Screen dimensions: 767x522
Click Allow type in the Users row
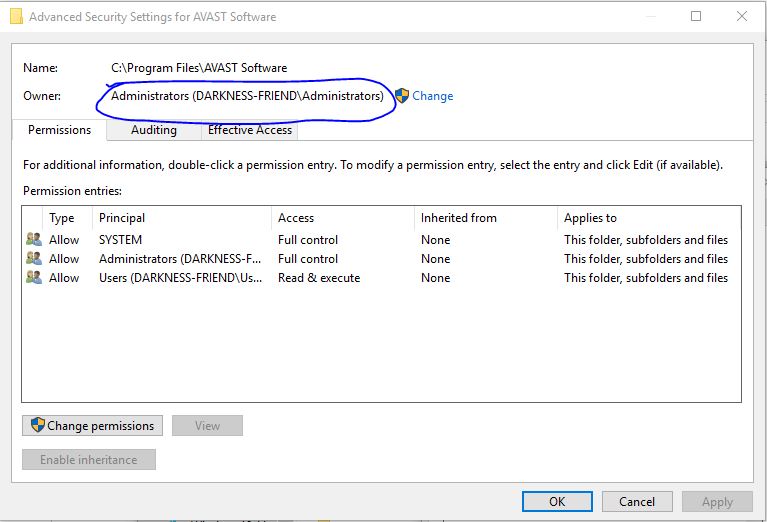point(64,278)
